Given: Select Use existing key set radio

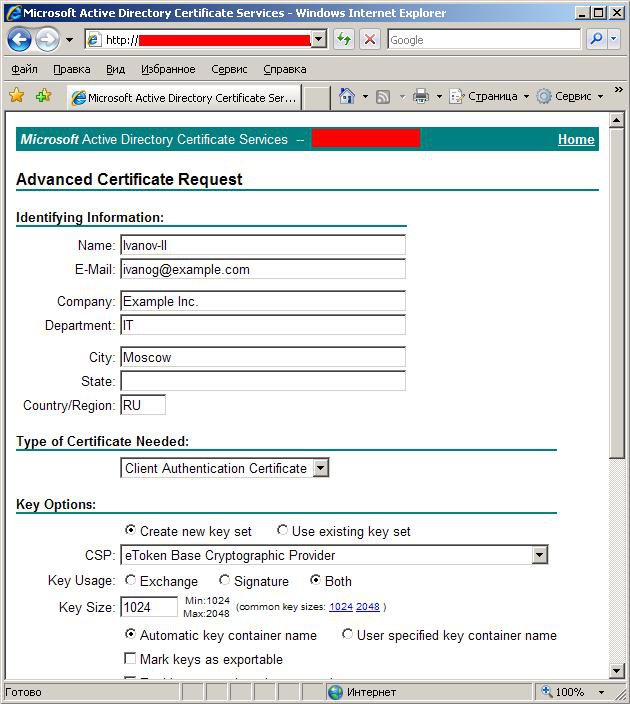Looking at the screenshot, I should 282,530.
